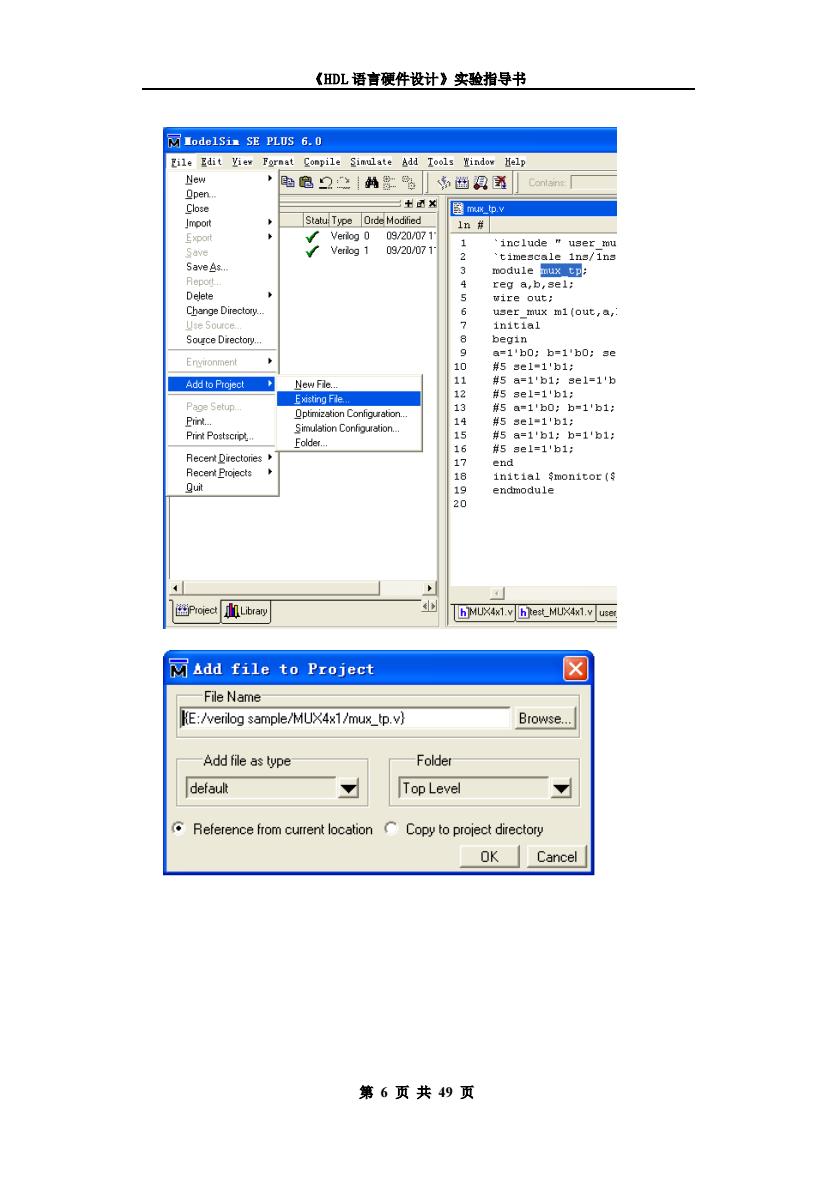
Task: Expand the Recent Directories submenu
Action: pos(270,457)
